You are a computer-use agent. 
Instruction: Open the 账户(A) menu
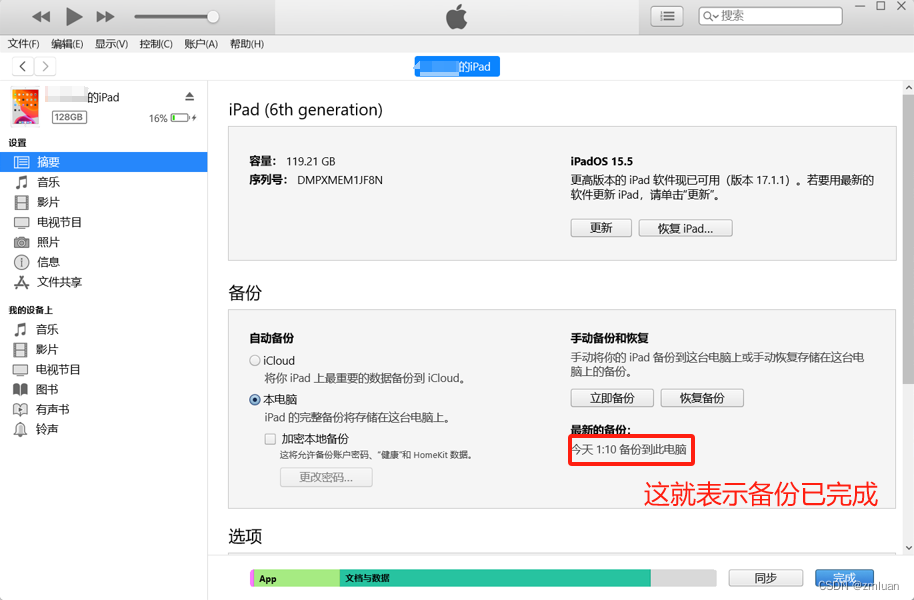click(201, 44)
